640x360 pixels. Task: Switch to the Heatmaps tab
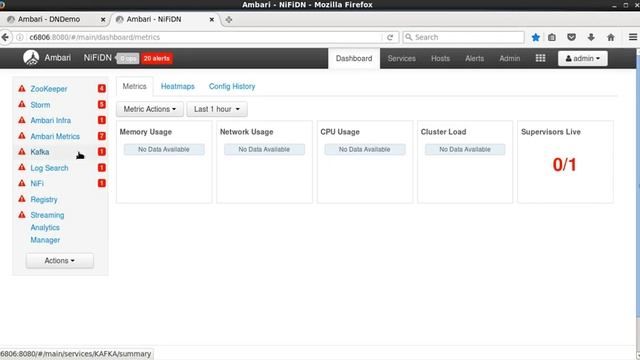[x=178, y=86]
